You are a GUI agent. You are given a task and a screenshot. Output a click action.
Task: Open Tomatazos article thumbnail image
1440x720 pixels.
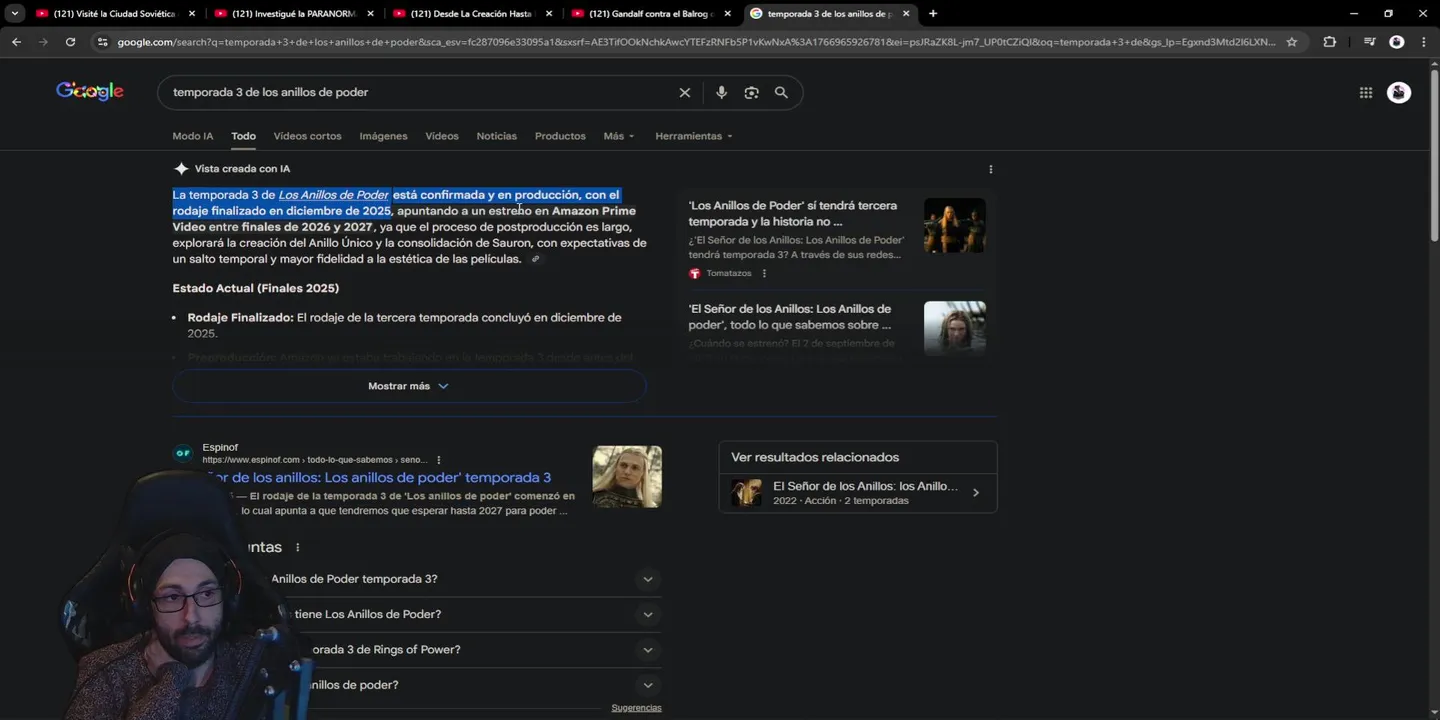(954, 225)
